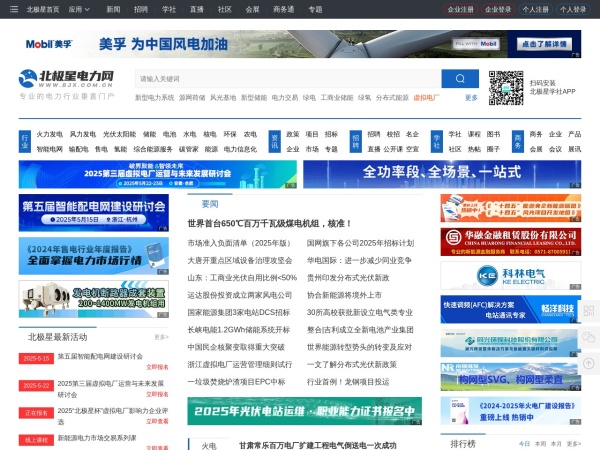Open the 科林电气 KE Electric ad
This screenshot has width=600, height=450.
511,276
